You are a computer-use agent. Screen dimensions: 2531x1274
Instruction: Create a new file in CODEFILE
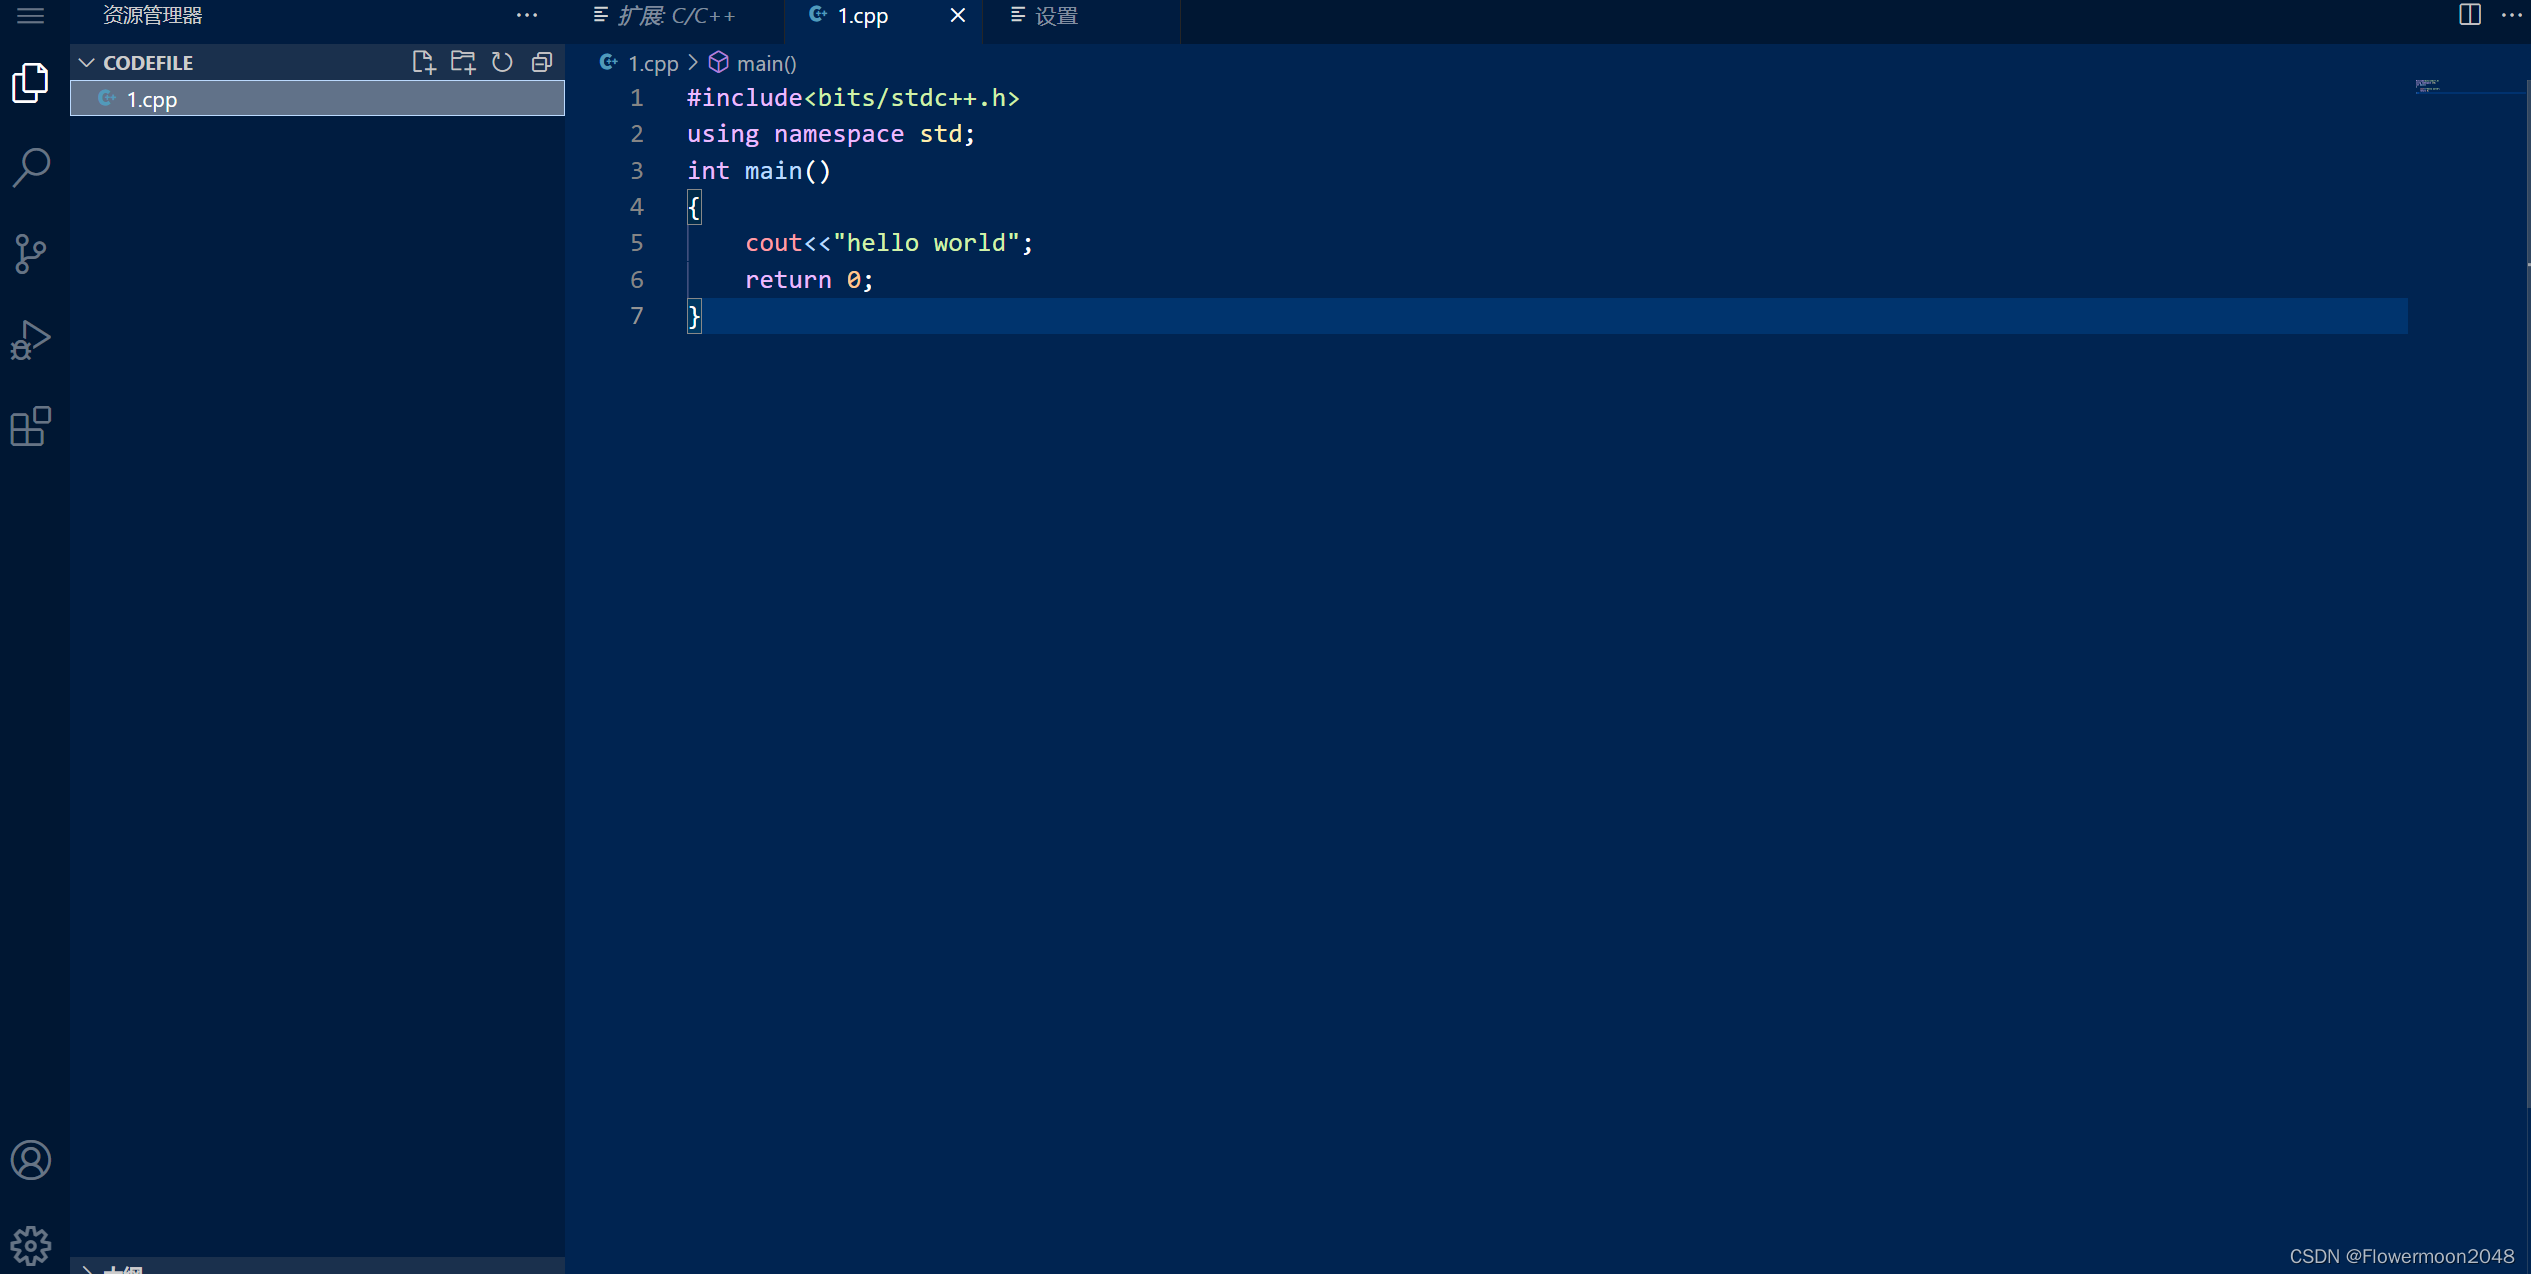pyautogui.click(x=424, y=62)
